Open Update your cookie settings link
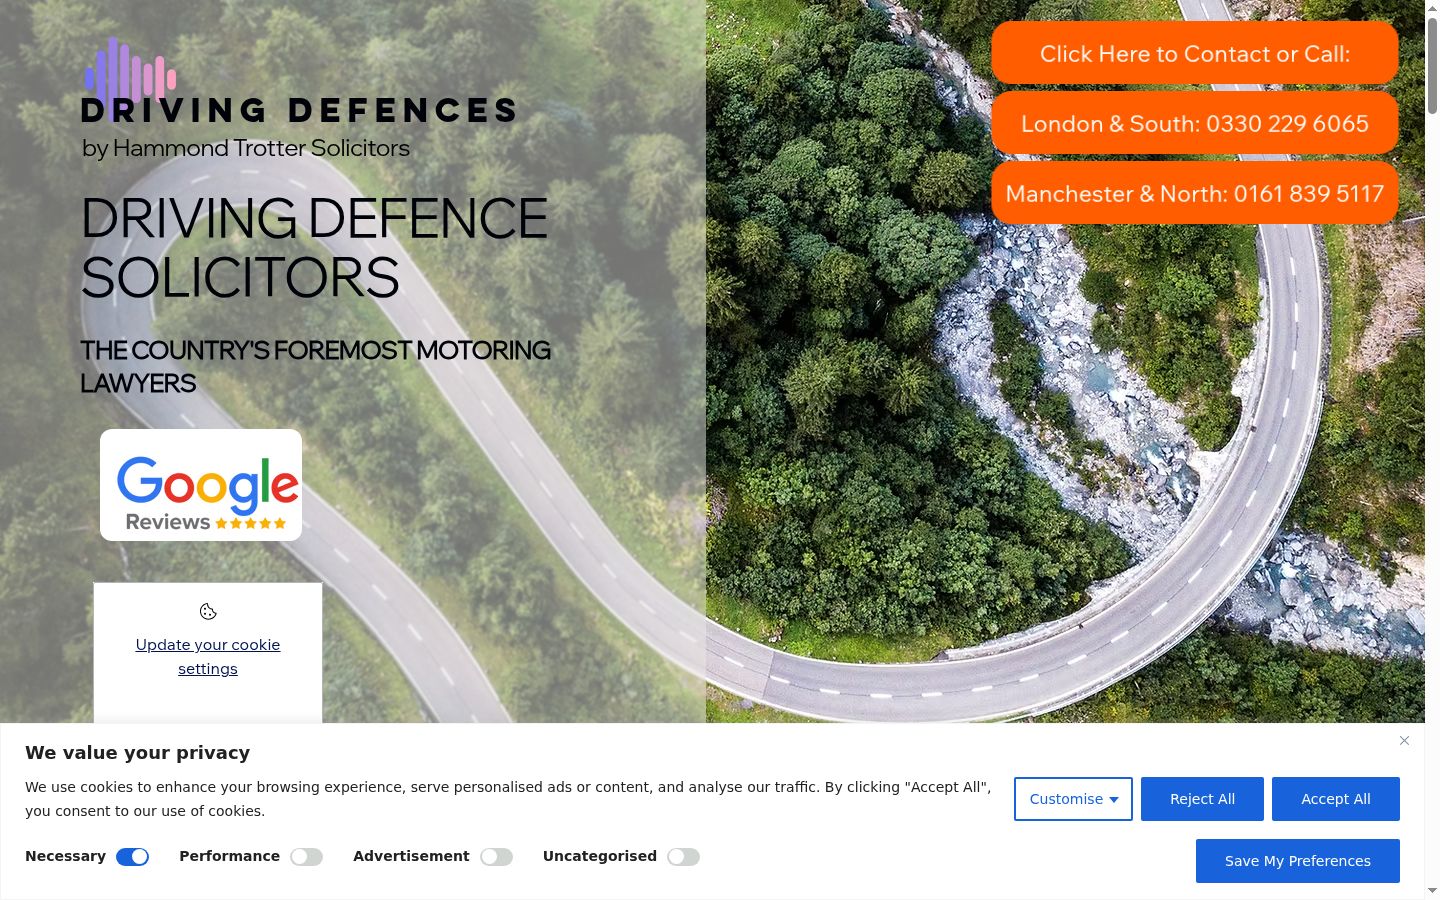The width and height of the screenshot is (1440, 900). [208, 657]
